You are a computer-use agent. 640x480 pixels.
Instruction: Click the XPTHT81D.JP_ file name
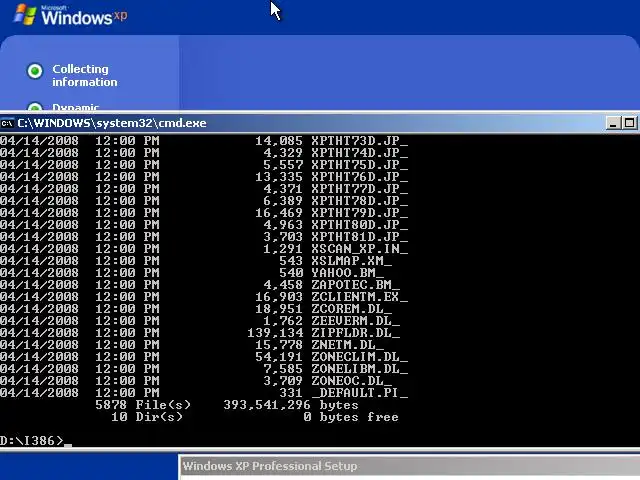click(x=360, y=237)
